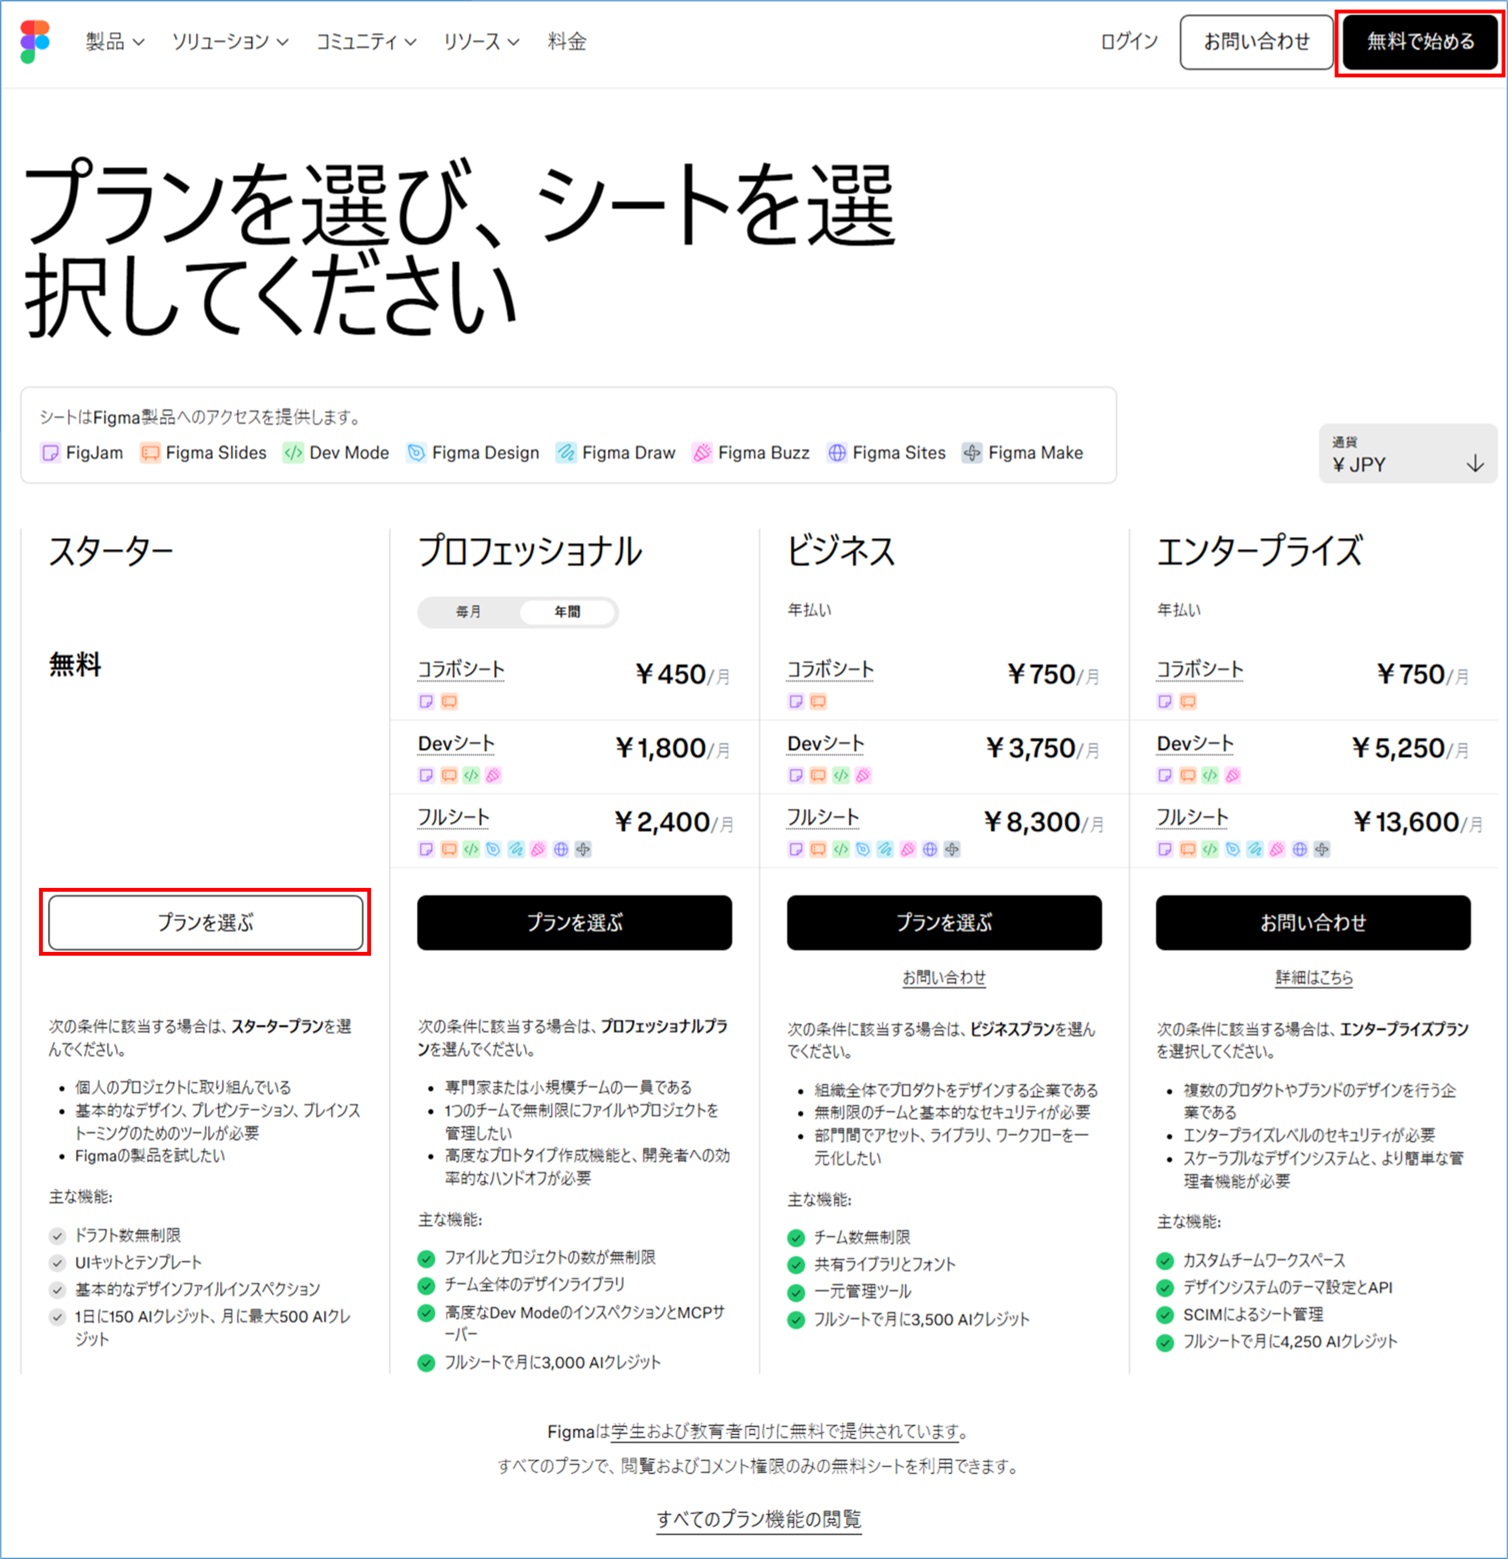Select the プロフェッショナル plan's プランを選ぶ button

point(575,922)
